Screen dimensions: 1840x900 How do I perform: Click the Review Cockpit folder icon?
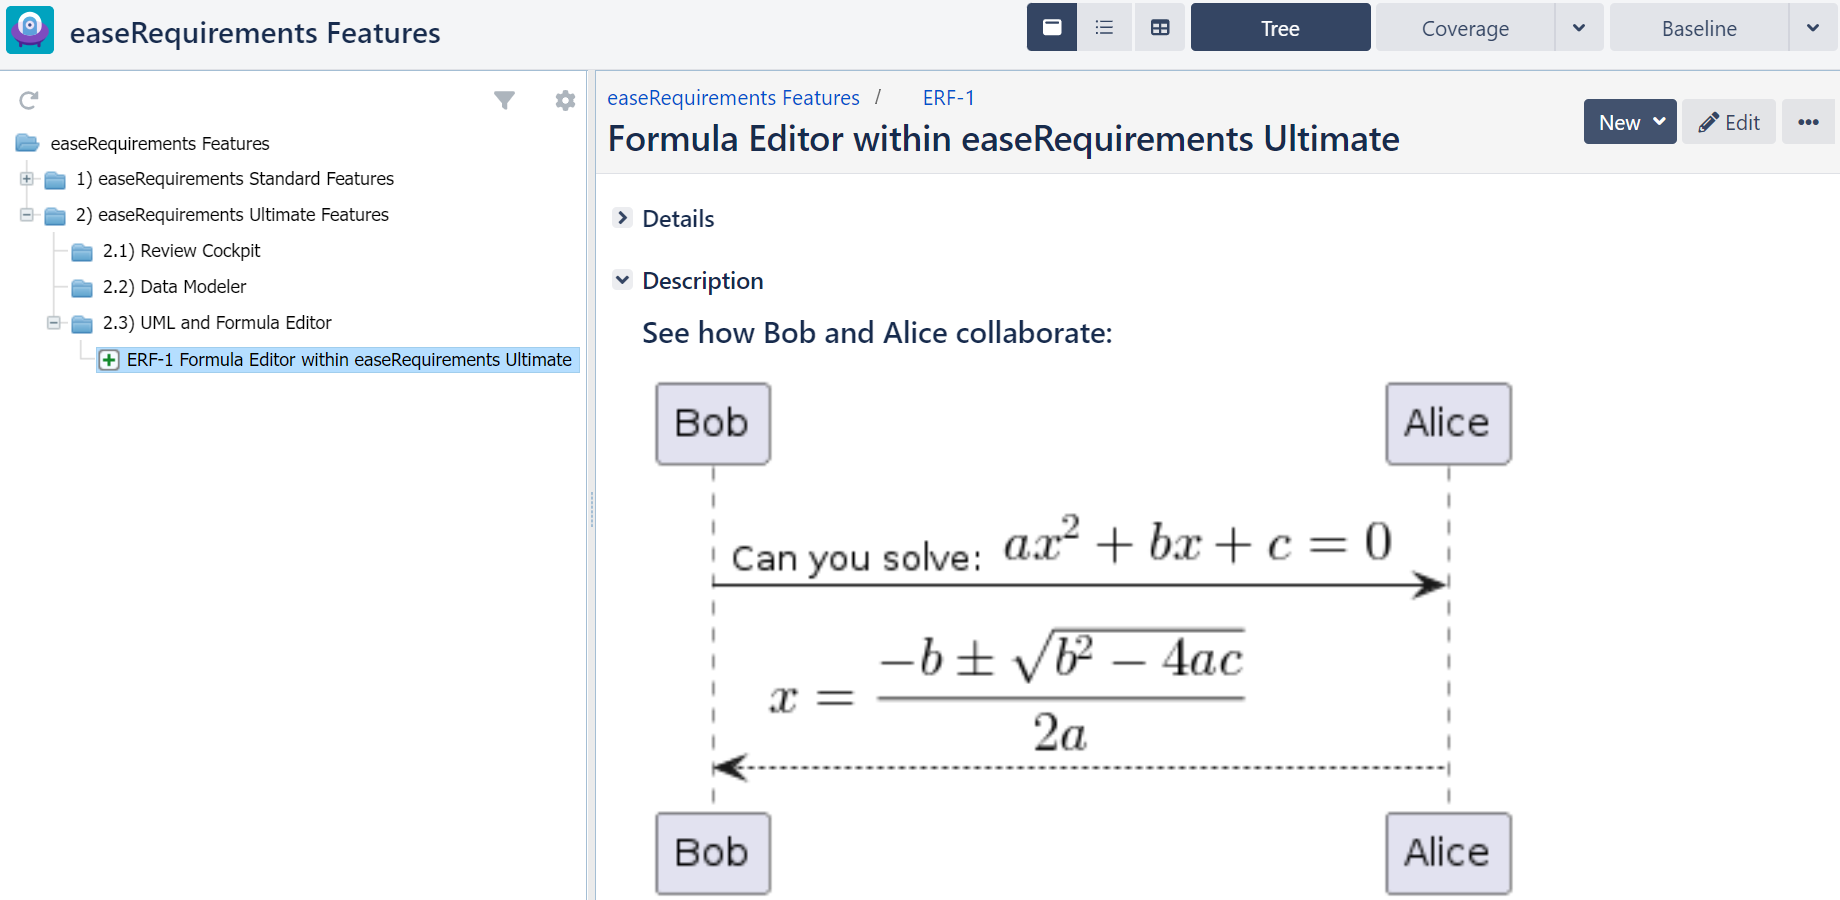pos(82,252)
